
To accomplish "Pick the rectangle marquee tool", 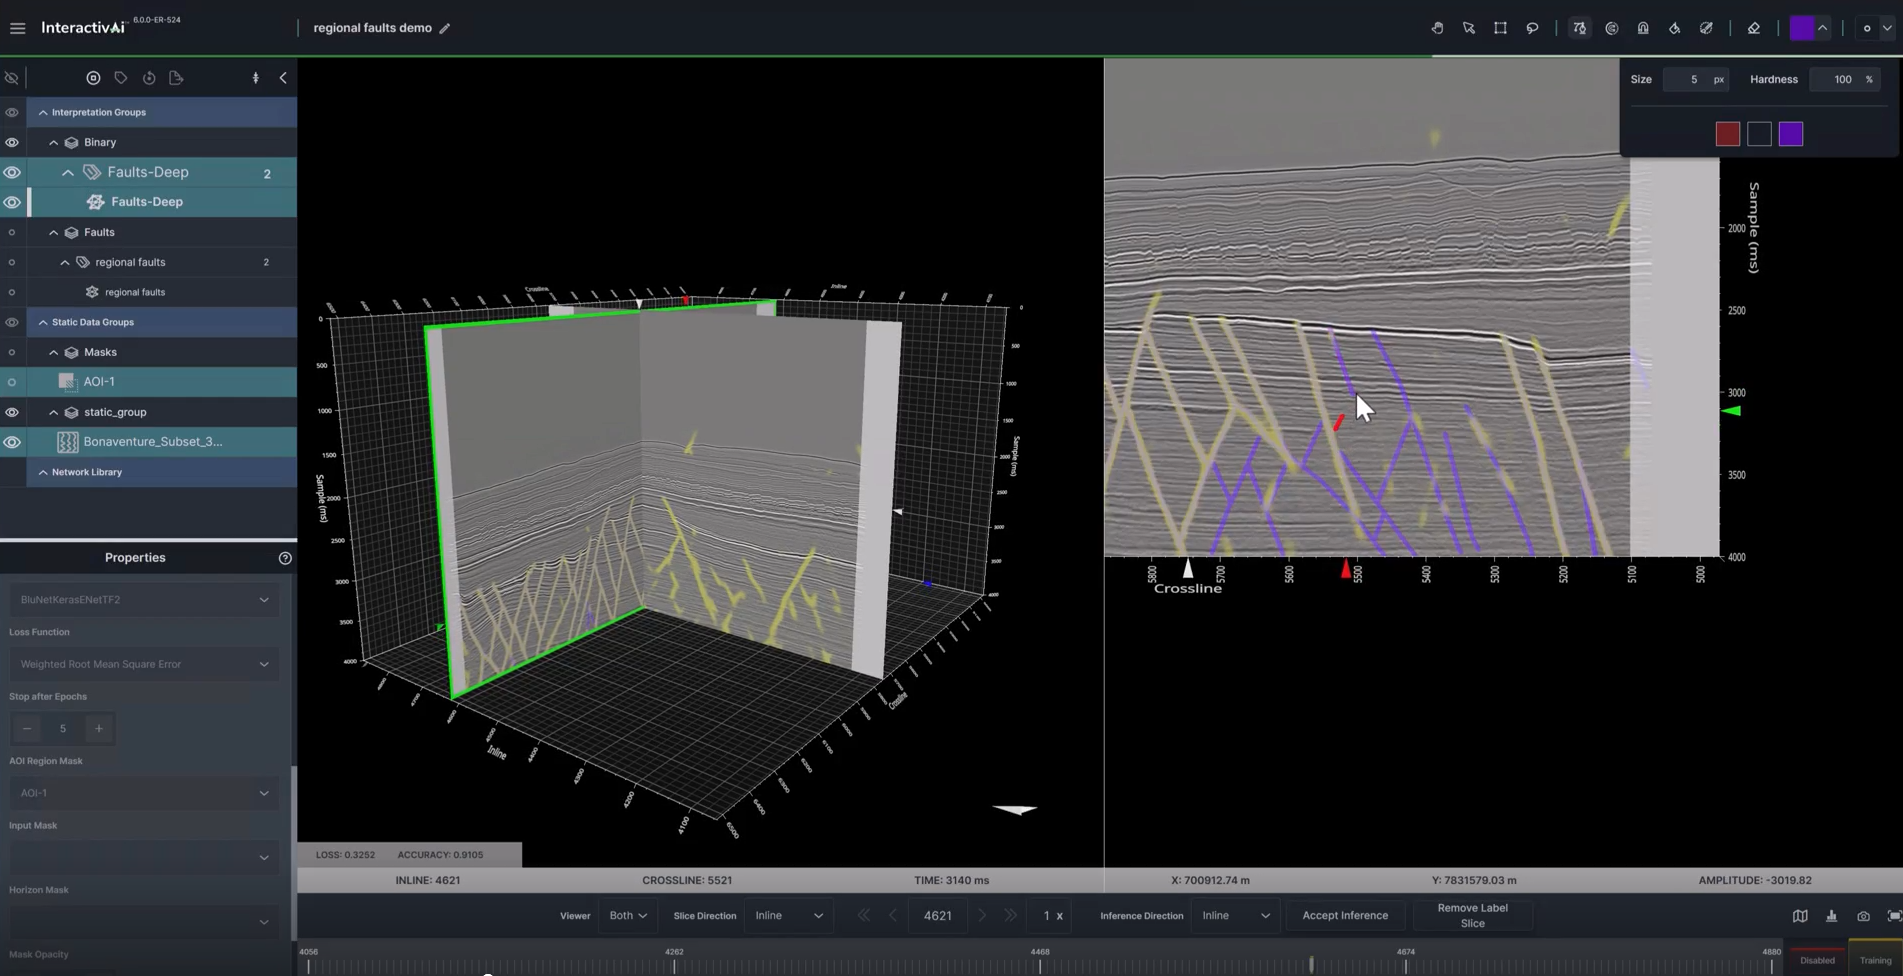I will [x=1500, y=28].
